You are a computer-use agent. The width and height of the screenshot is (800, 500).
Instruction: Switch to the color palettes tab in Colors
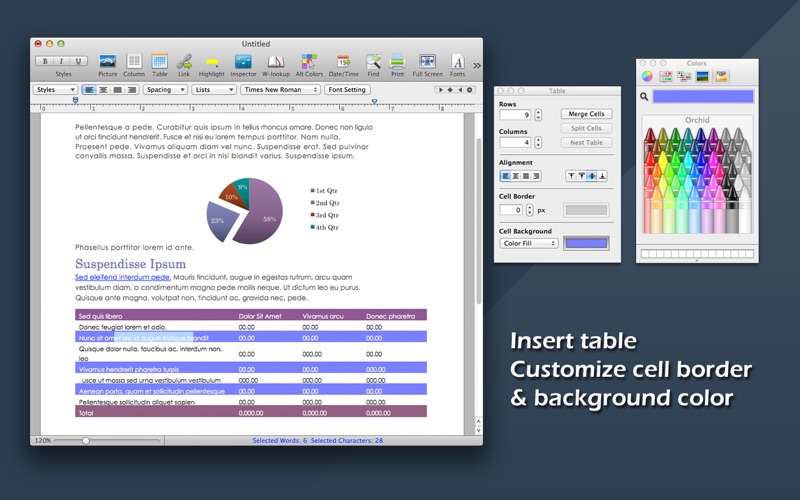[x=684, y=77]
